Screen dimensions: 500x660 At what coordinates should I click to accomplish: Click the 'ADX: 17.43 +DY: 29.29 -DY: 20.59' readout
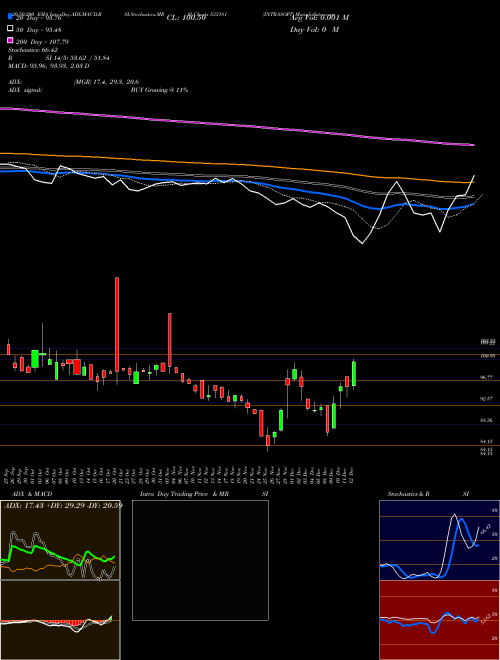coord(63,505)
